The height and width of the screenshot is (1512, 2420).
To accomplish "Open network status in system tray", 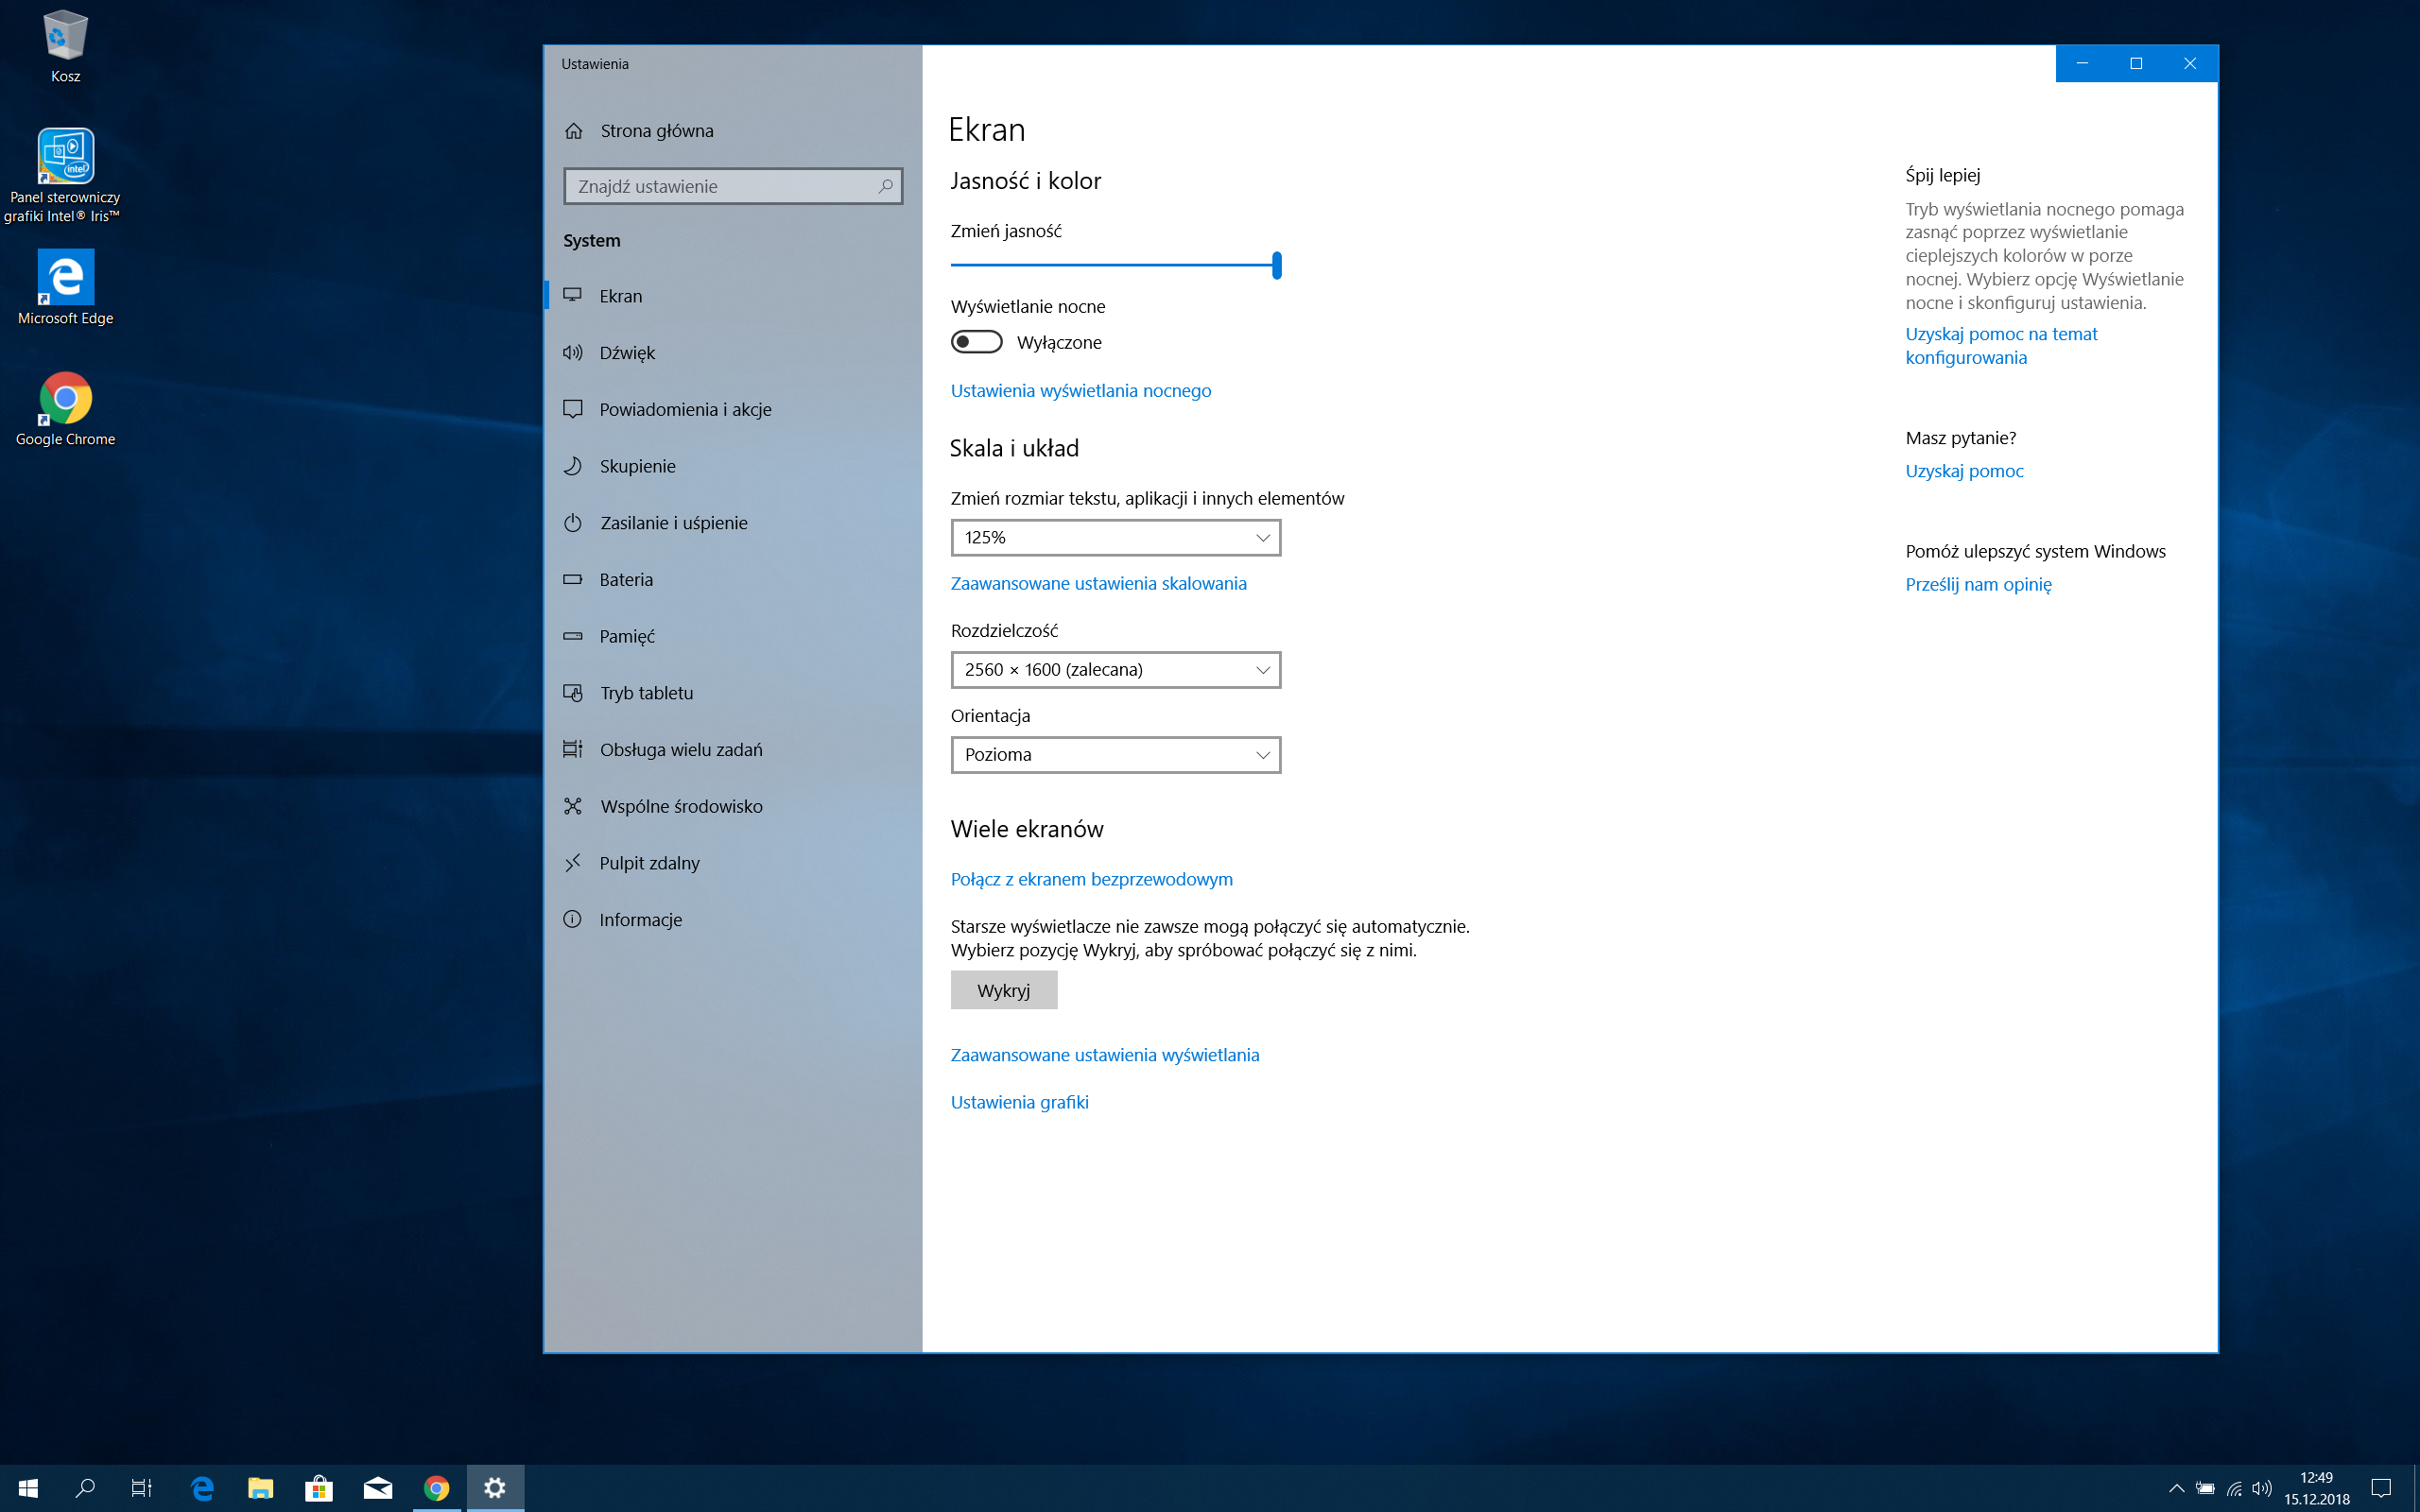I will pyautogui.click(x=2234, y=1488).
